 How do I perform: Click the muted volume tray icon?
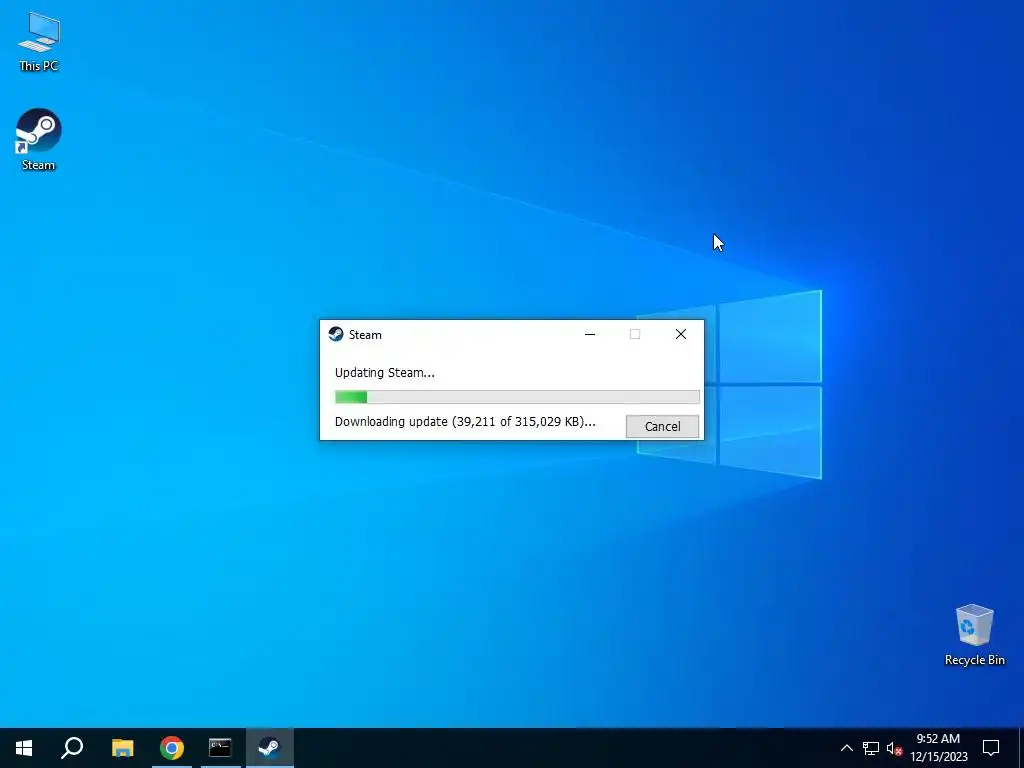tap(894, 748)
